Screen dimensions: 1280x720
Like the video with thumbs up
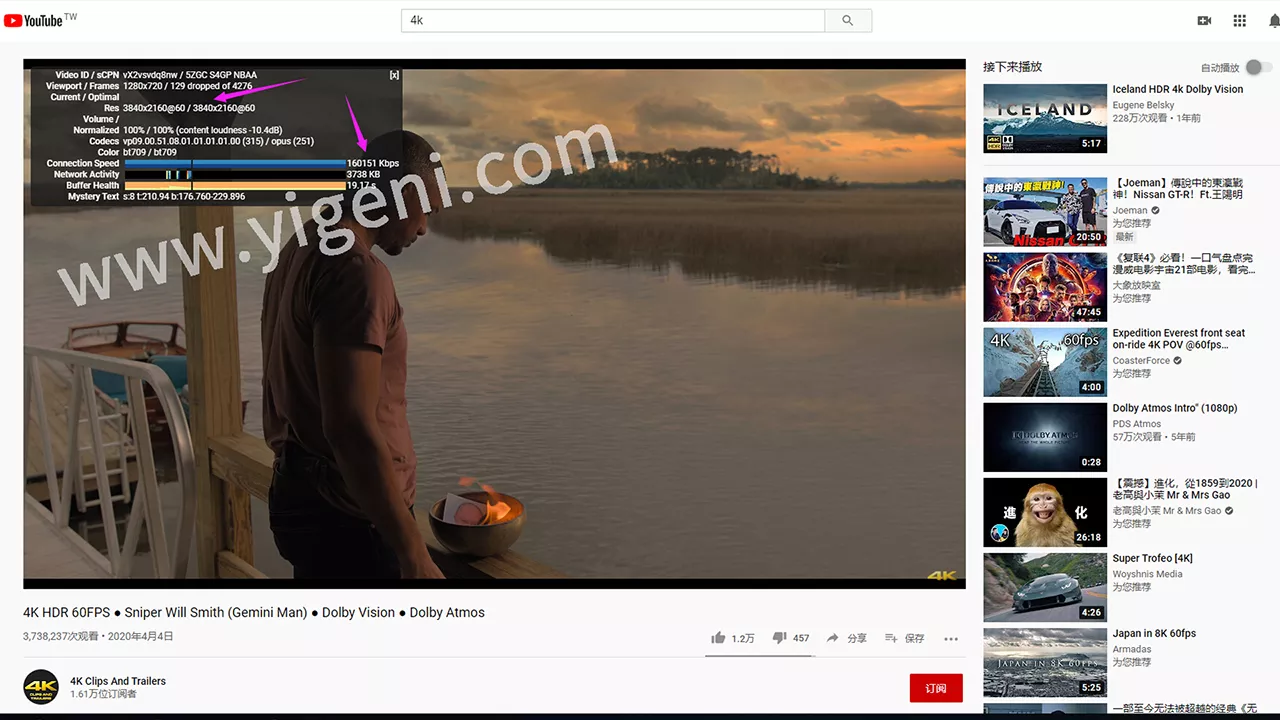coord(718,638)
